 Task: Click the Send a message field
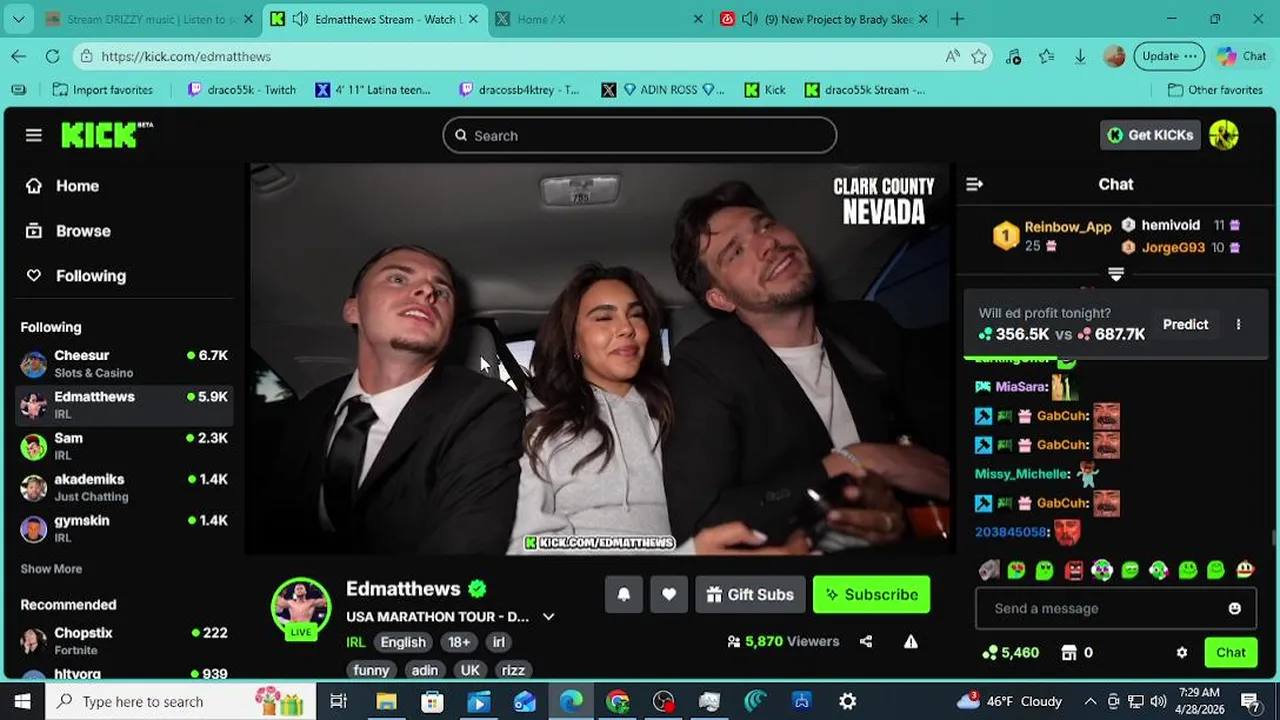(1100, 608)
